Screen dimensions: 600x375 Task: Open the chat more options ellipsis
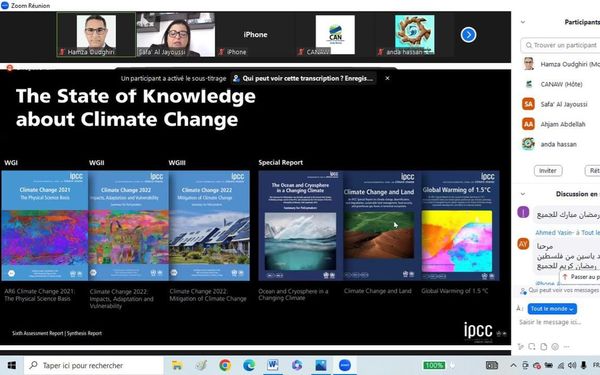tap(567, 347)
